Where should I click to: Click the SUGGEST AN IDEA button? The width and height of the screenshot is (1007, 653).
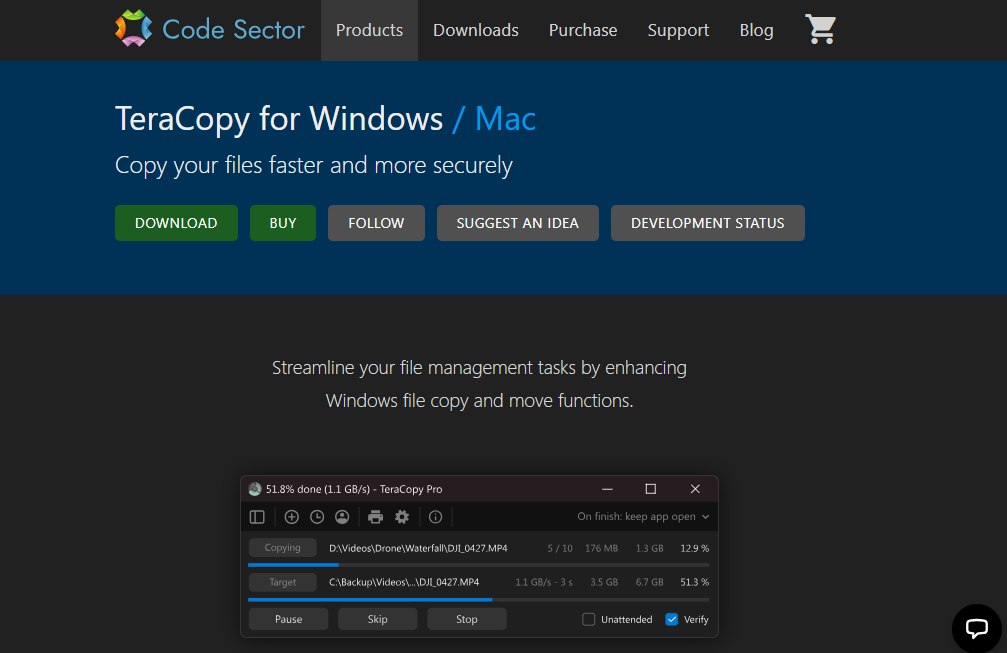(x=518, y=223)
